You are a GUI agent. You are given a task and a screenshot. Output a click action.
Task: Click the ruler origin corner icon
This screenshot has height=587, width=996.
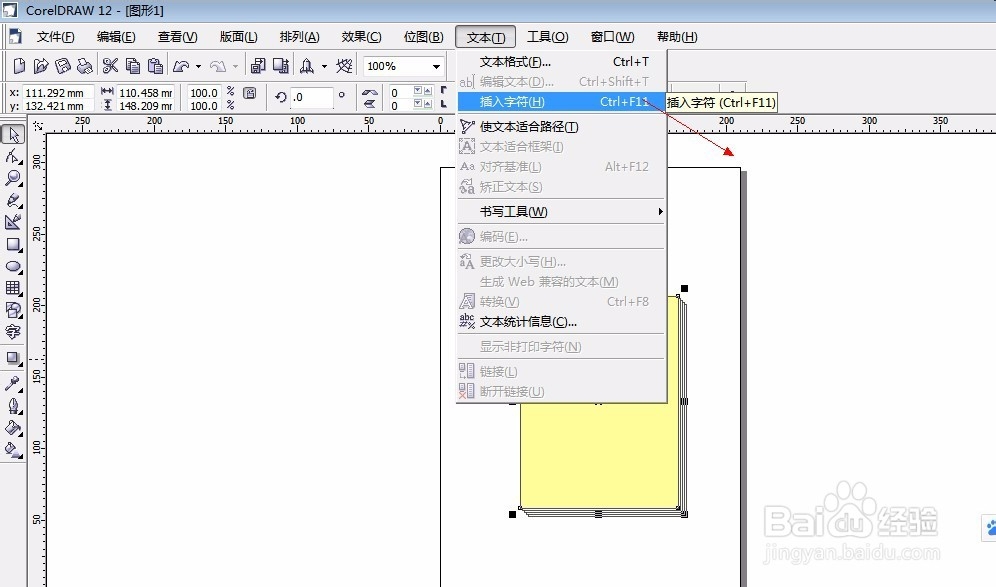(37, 125)
